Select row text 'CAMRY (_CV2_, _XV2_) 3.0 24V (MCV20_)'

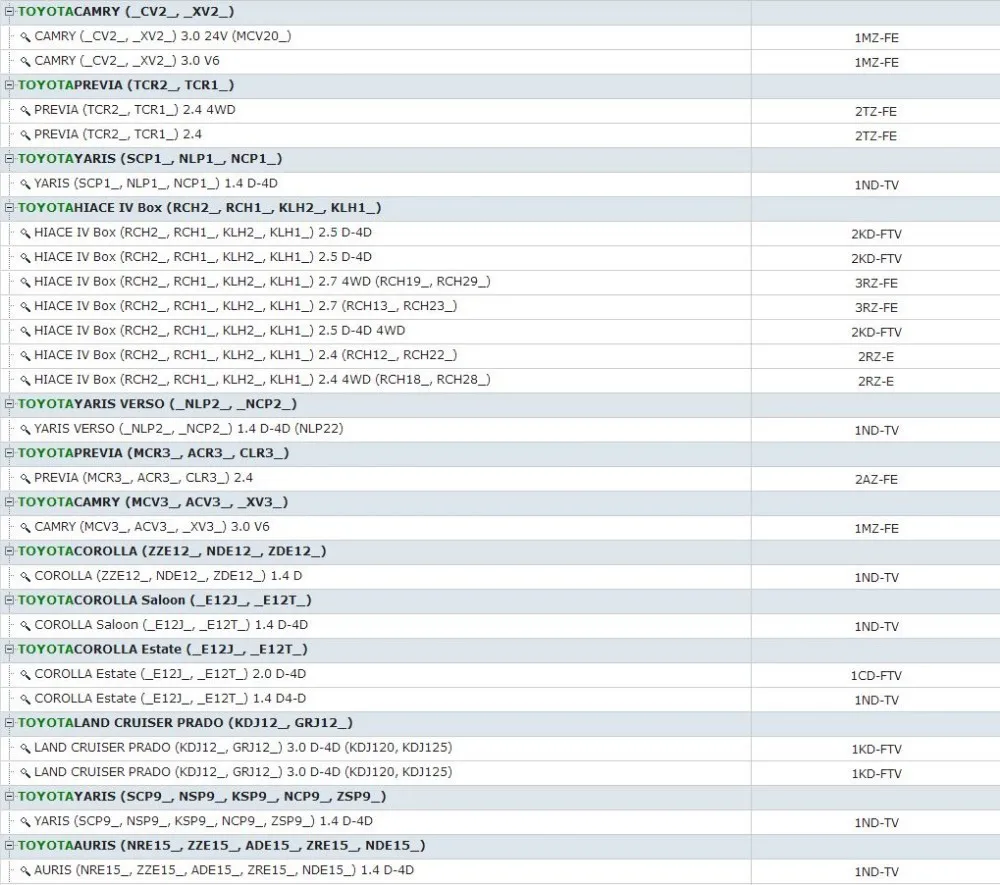tap(163, 36)
